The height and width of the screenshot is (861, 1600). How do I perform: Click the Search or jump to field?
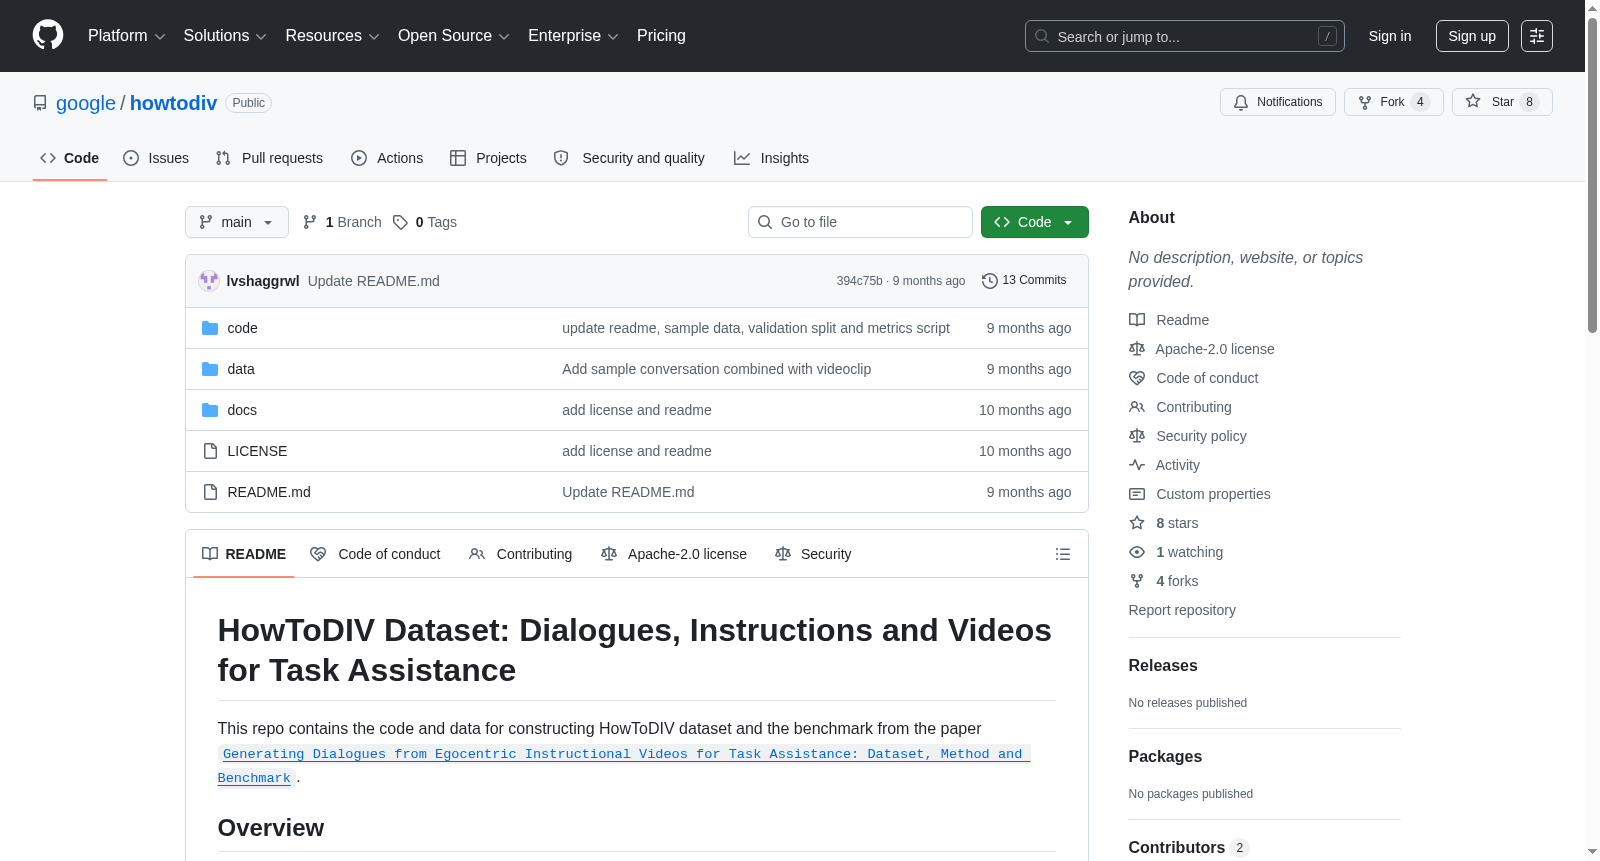tap(1185, 36)
